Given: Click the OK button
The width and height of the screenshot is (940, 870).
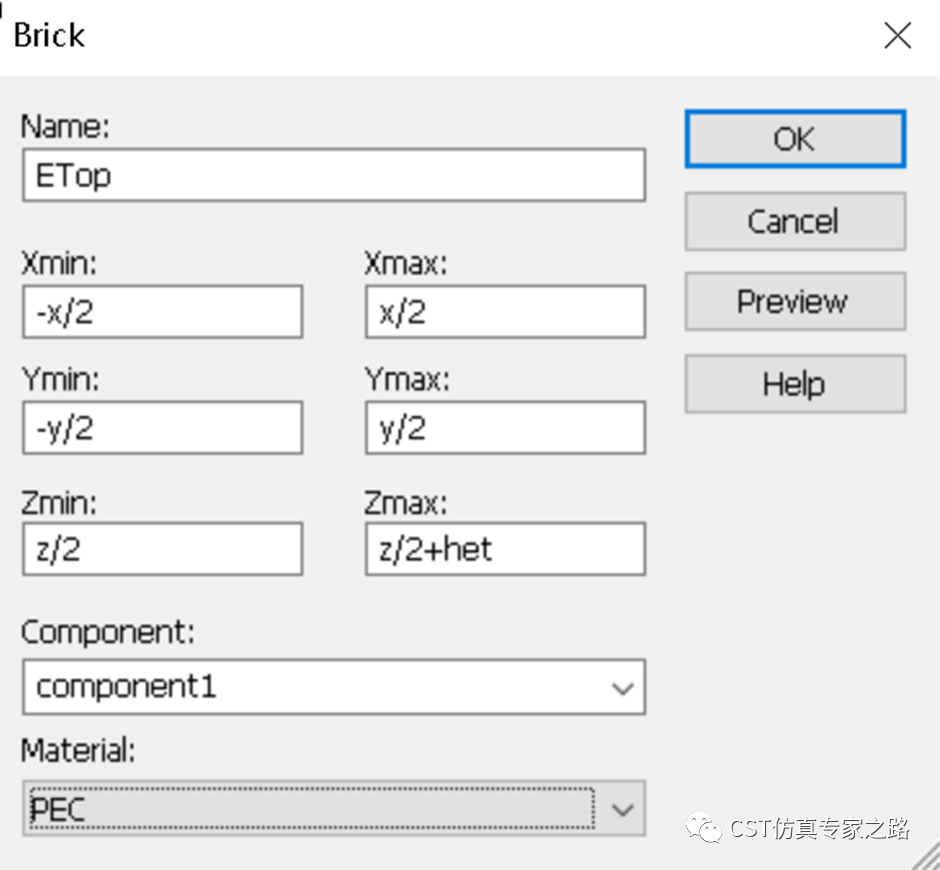Looking at the screenshot, I should [x=794, y=139].
